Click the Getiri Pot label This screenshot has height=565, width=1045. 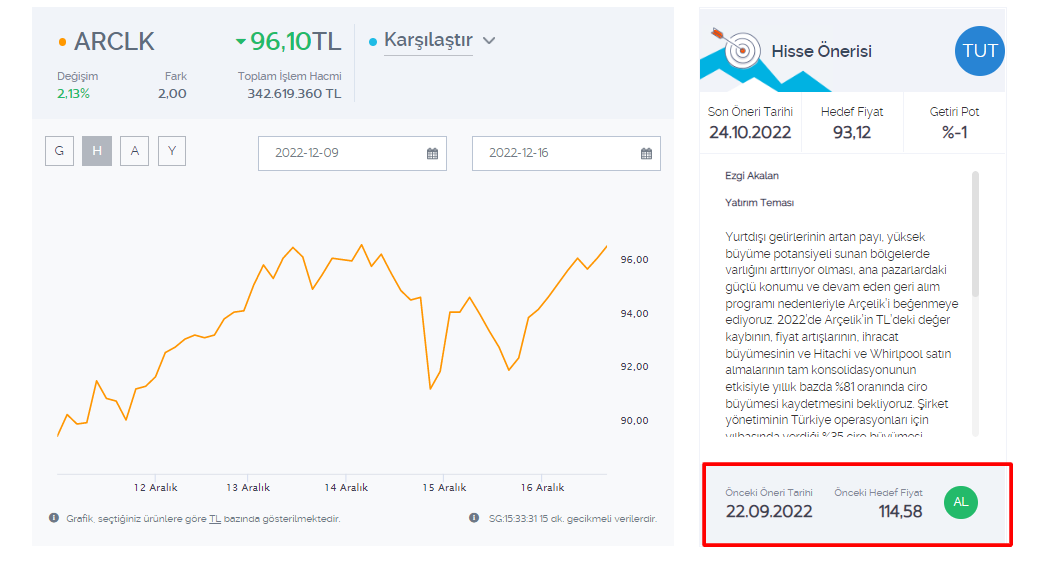(954, 112)
